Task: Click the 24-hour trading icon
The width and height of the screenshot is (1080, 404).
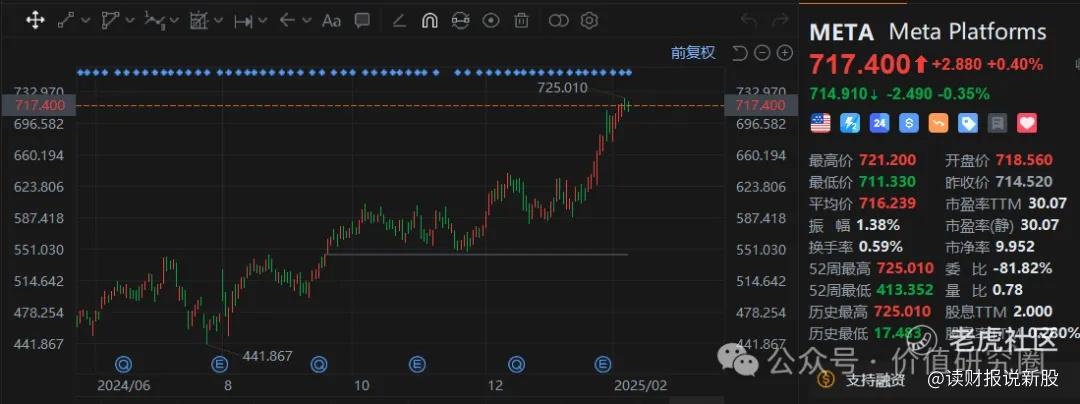Action: tap(880, 123)
